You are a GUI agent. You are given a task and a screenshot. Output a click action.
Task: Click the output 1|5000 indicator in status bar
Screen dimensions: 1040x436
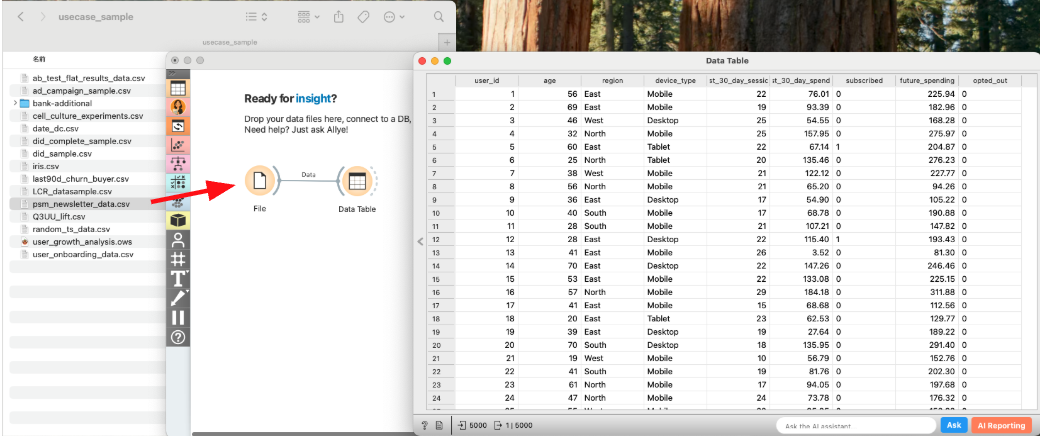point(515,425)
